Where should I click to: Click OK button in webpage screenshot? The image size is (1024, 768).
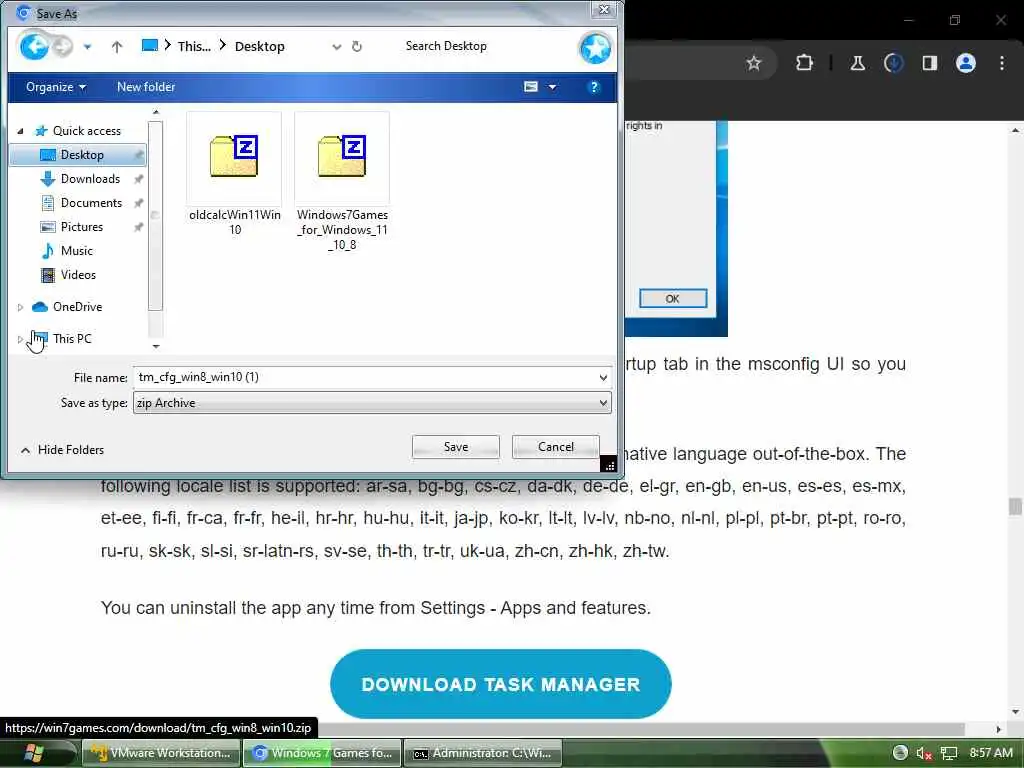point(673,298)
